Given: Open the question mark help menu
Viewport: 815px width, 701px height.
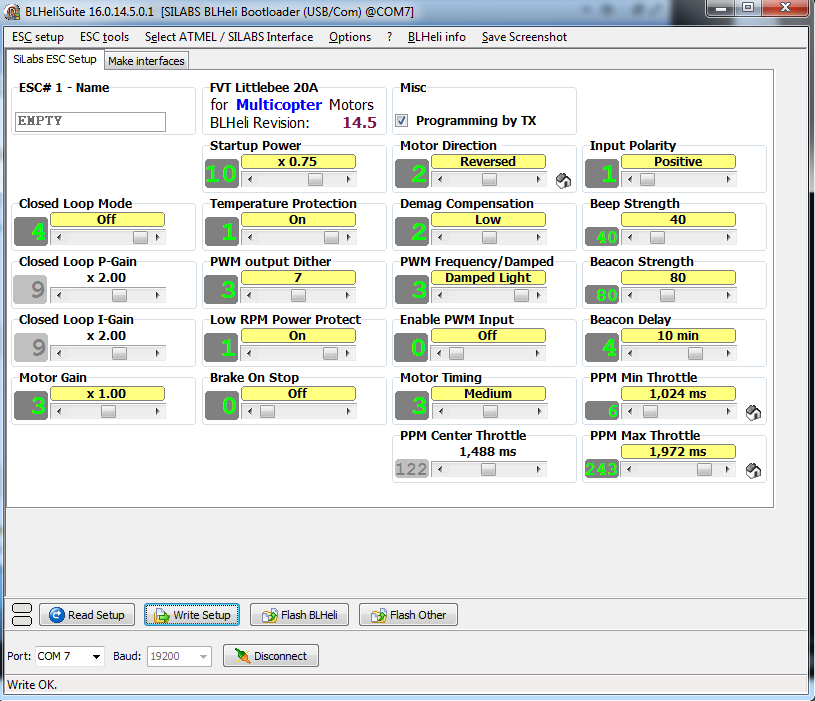Looking at the screenshot, I should click(389, 37).
